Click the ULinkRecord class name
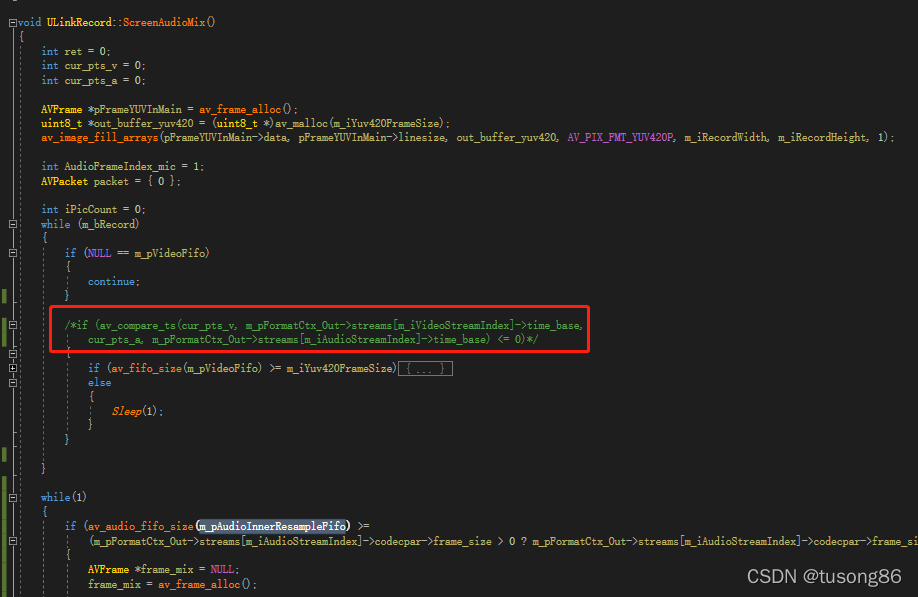The image size is (918, 597). tap(79, 22)
